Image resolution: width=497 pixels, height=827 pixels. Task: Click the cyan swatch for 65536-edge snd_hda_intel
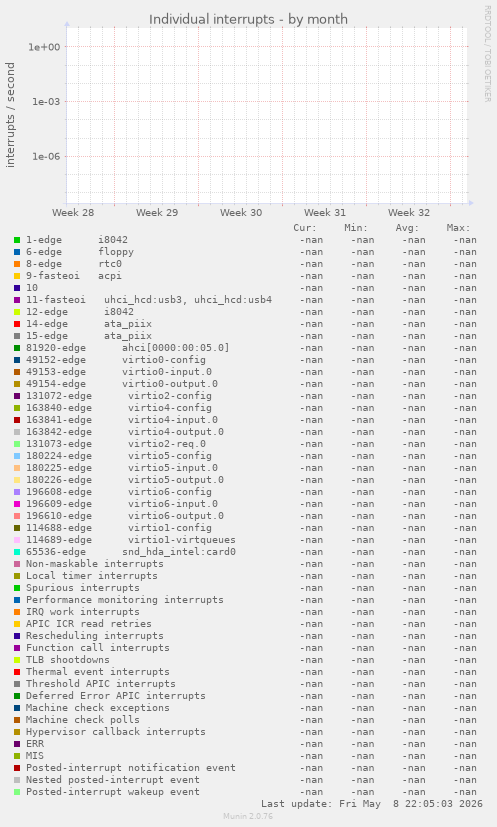(x=17, y=552)
